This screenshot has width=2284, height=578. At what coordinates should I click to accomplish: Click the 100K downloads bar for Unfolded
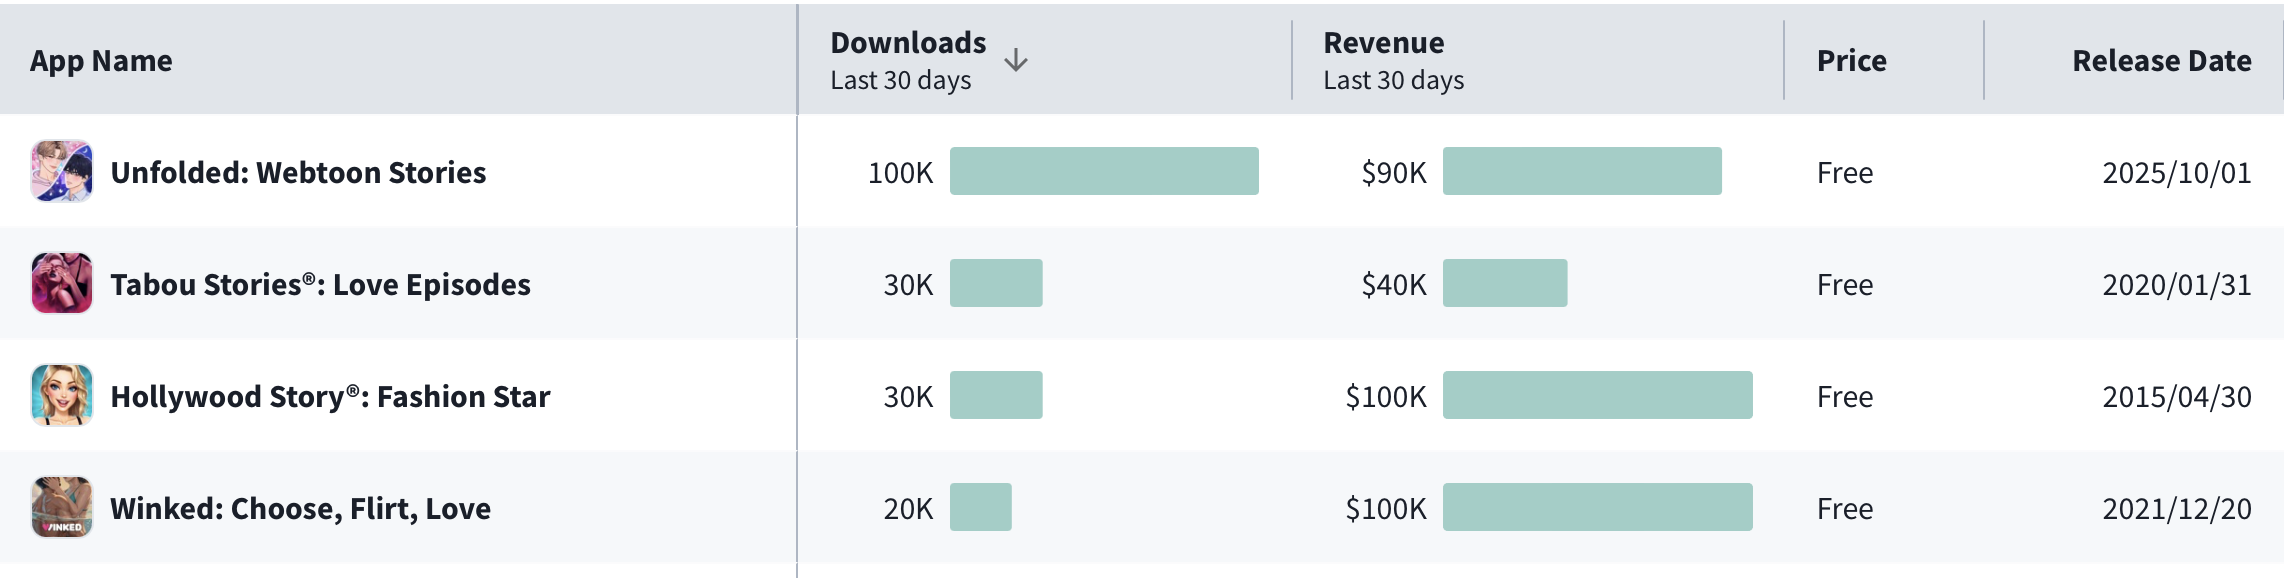[1104, 171]
